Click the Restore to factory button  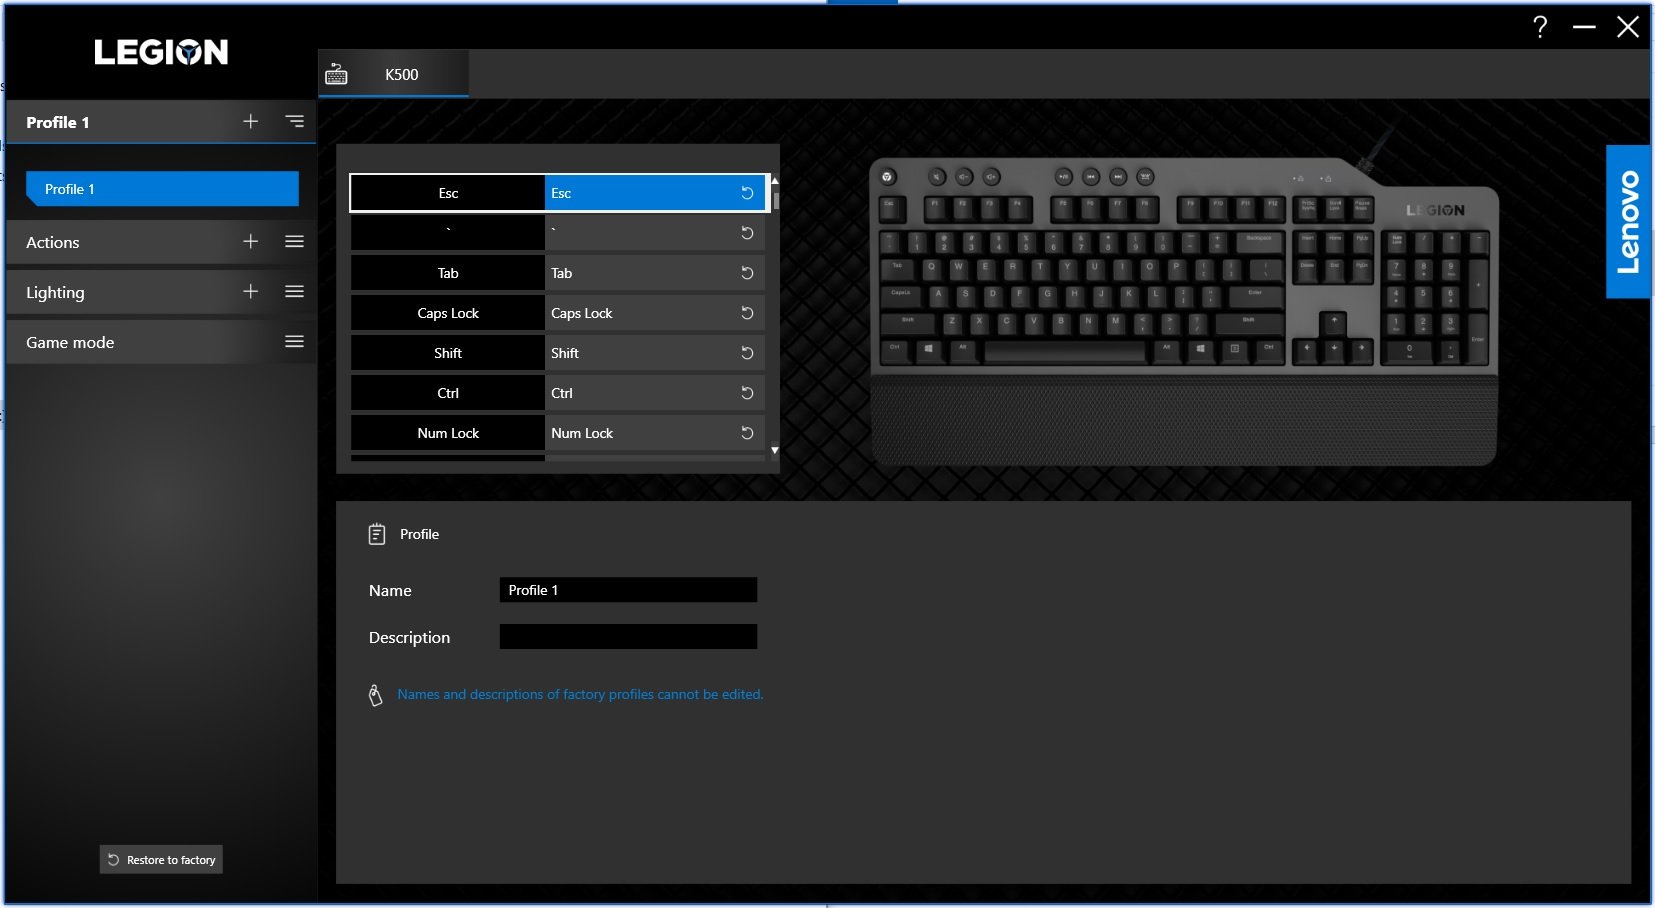coord(161,860)
